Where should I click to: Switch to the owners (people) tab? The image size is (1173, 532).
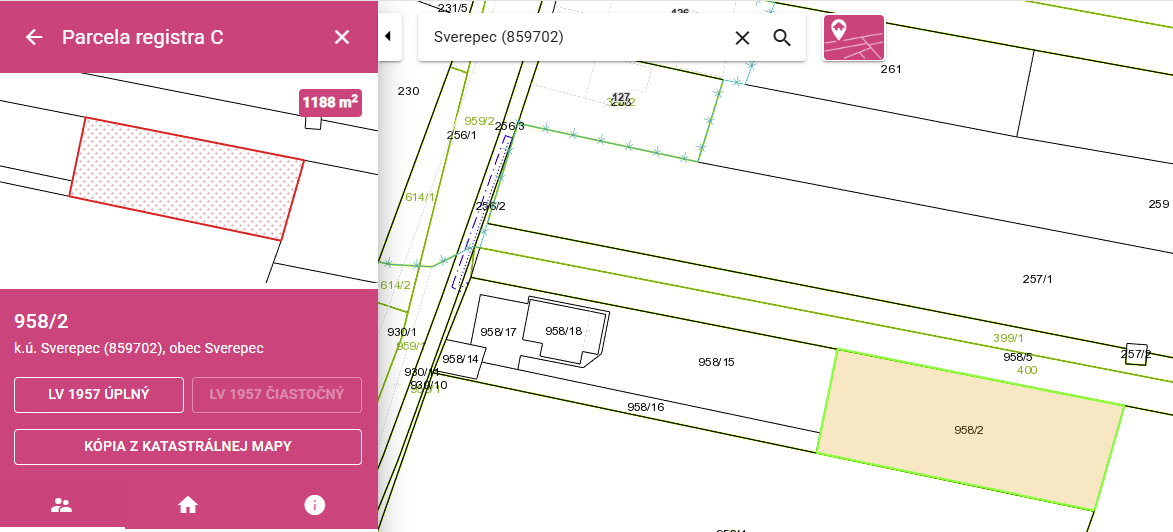(x=61, y=505)
